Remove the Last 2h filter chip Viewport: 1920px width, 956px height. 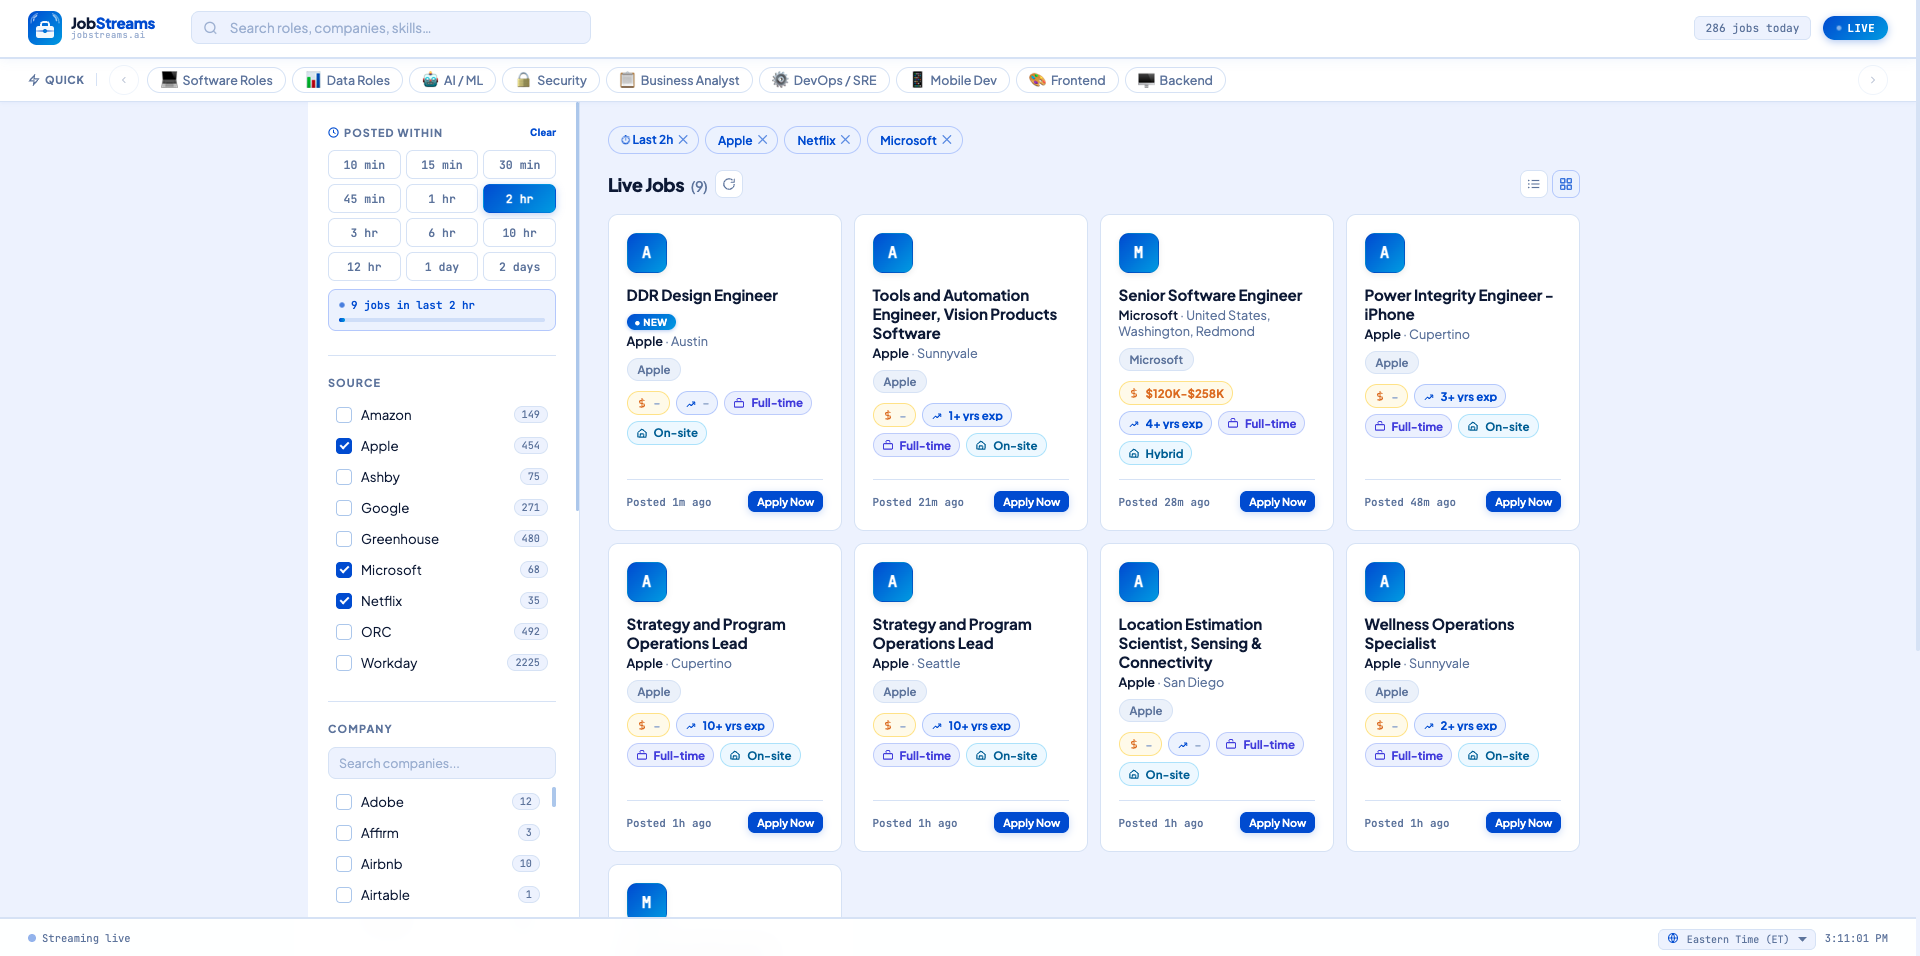[684, 140]
